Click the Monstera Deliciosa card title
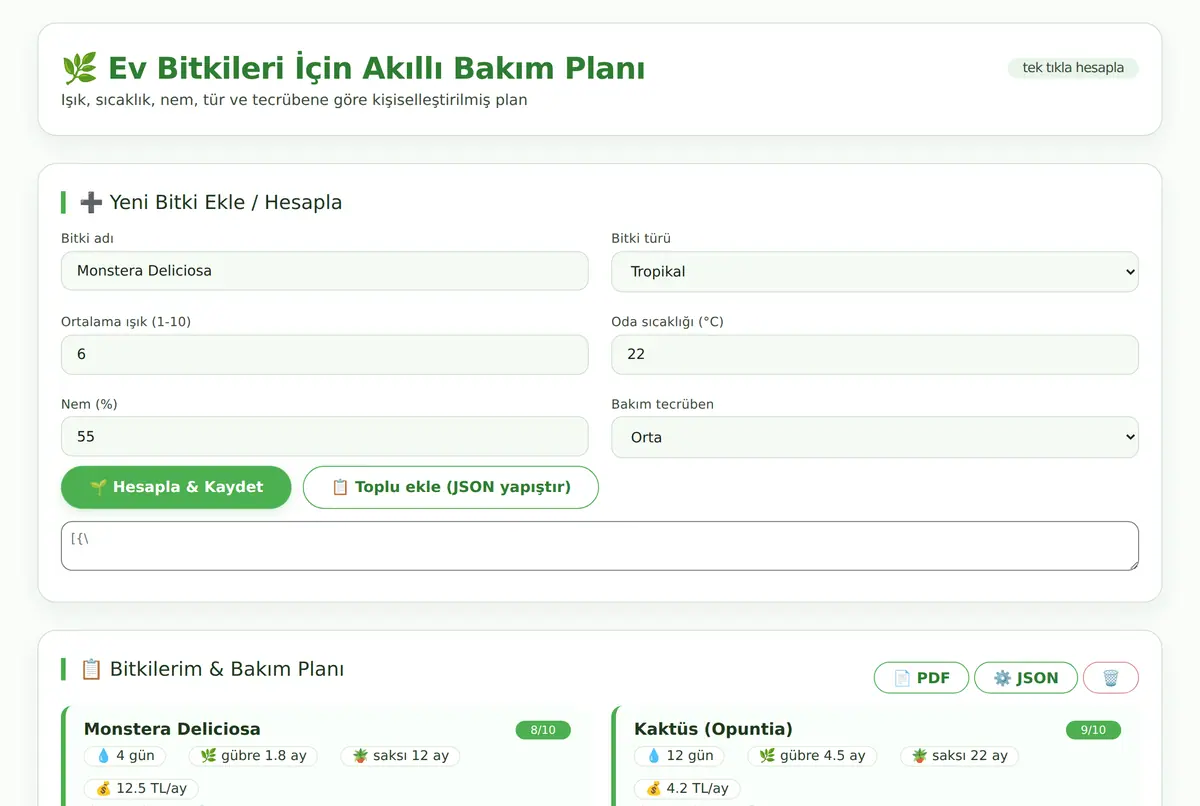Screen dimensions: 1200x806 (x=172, y=729)
